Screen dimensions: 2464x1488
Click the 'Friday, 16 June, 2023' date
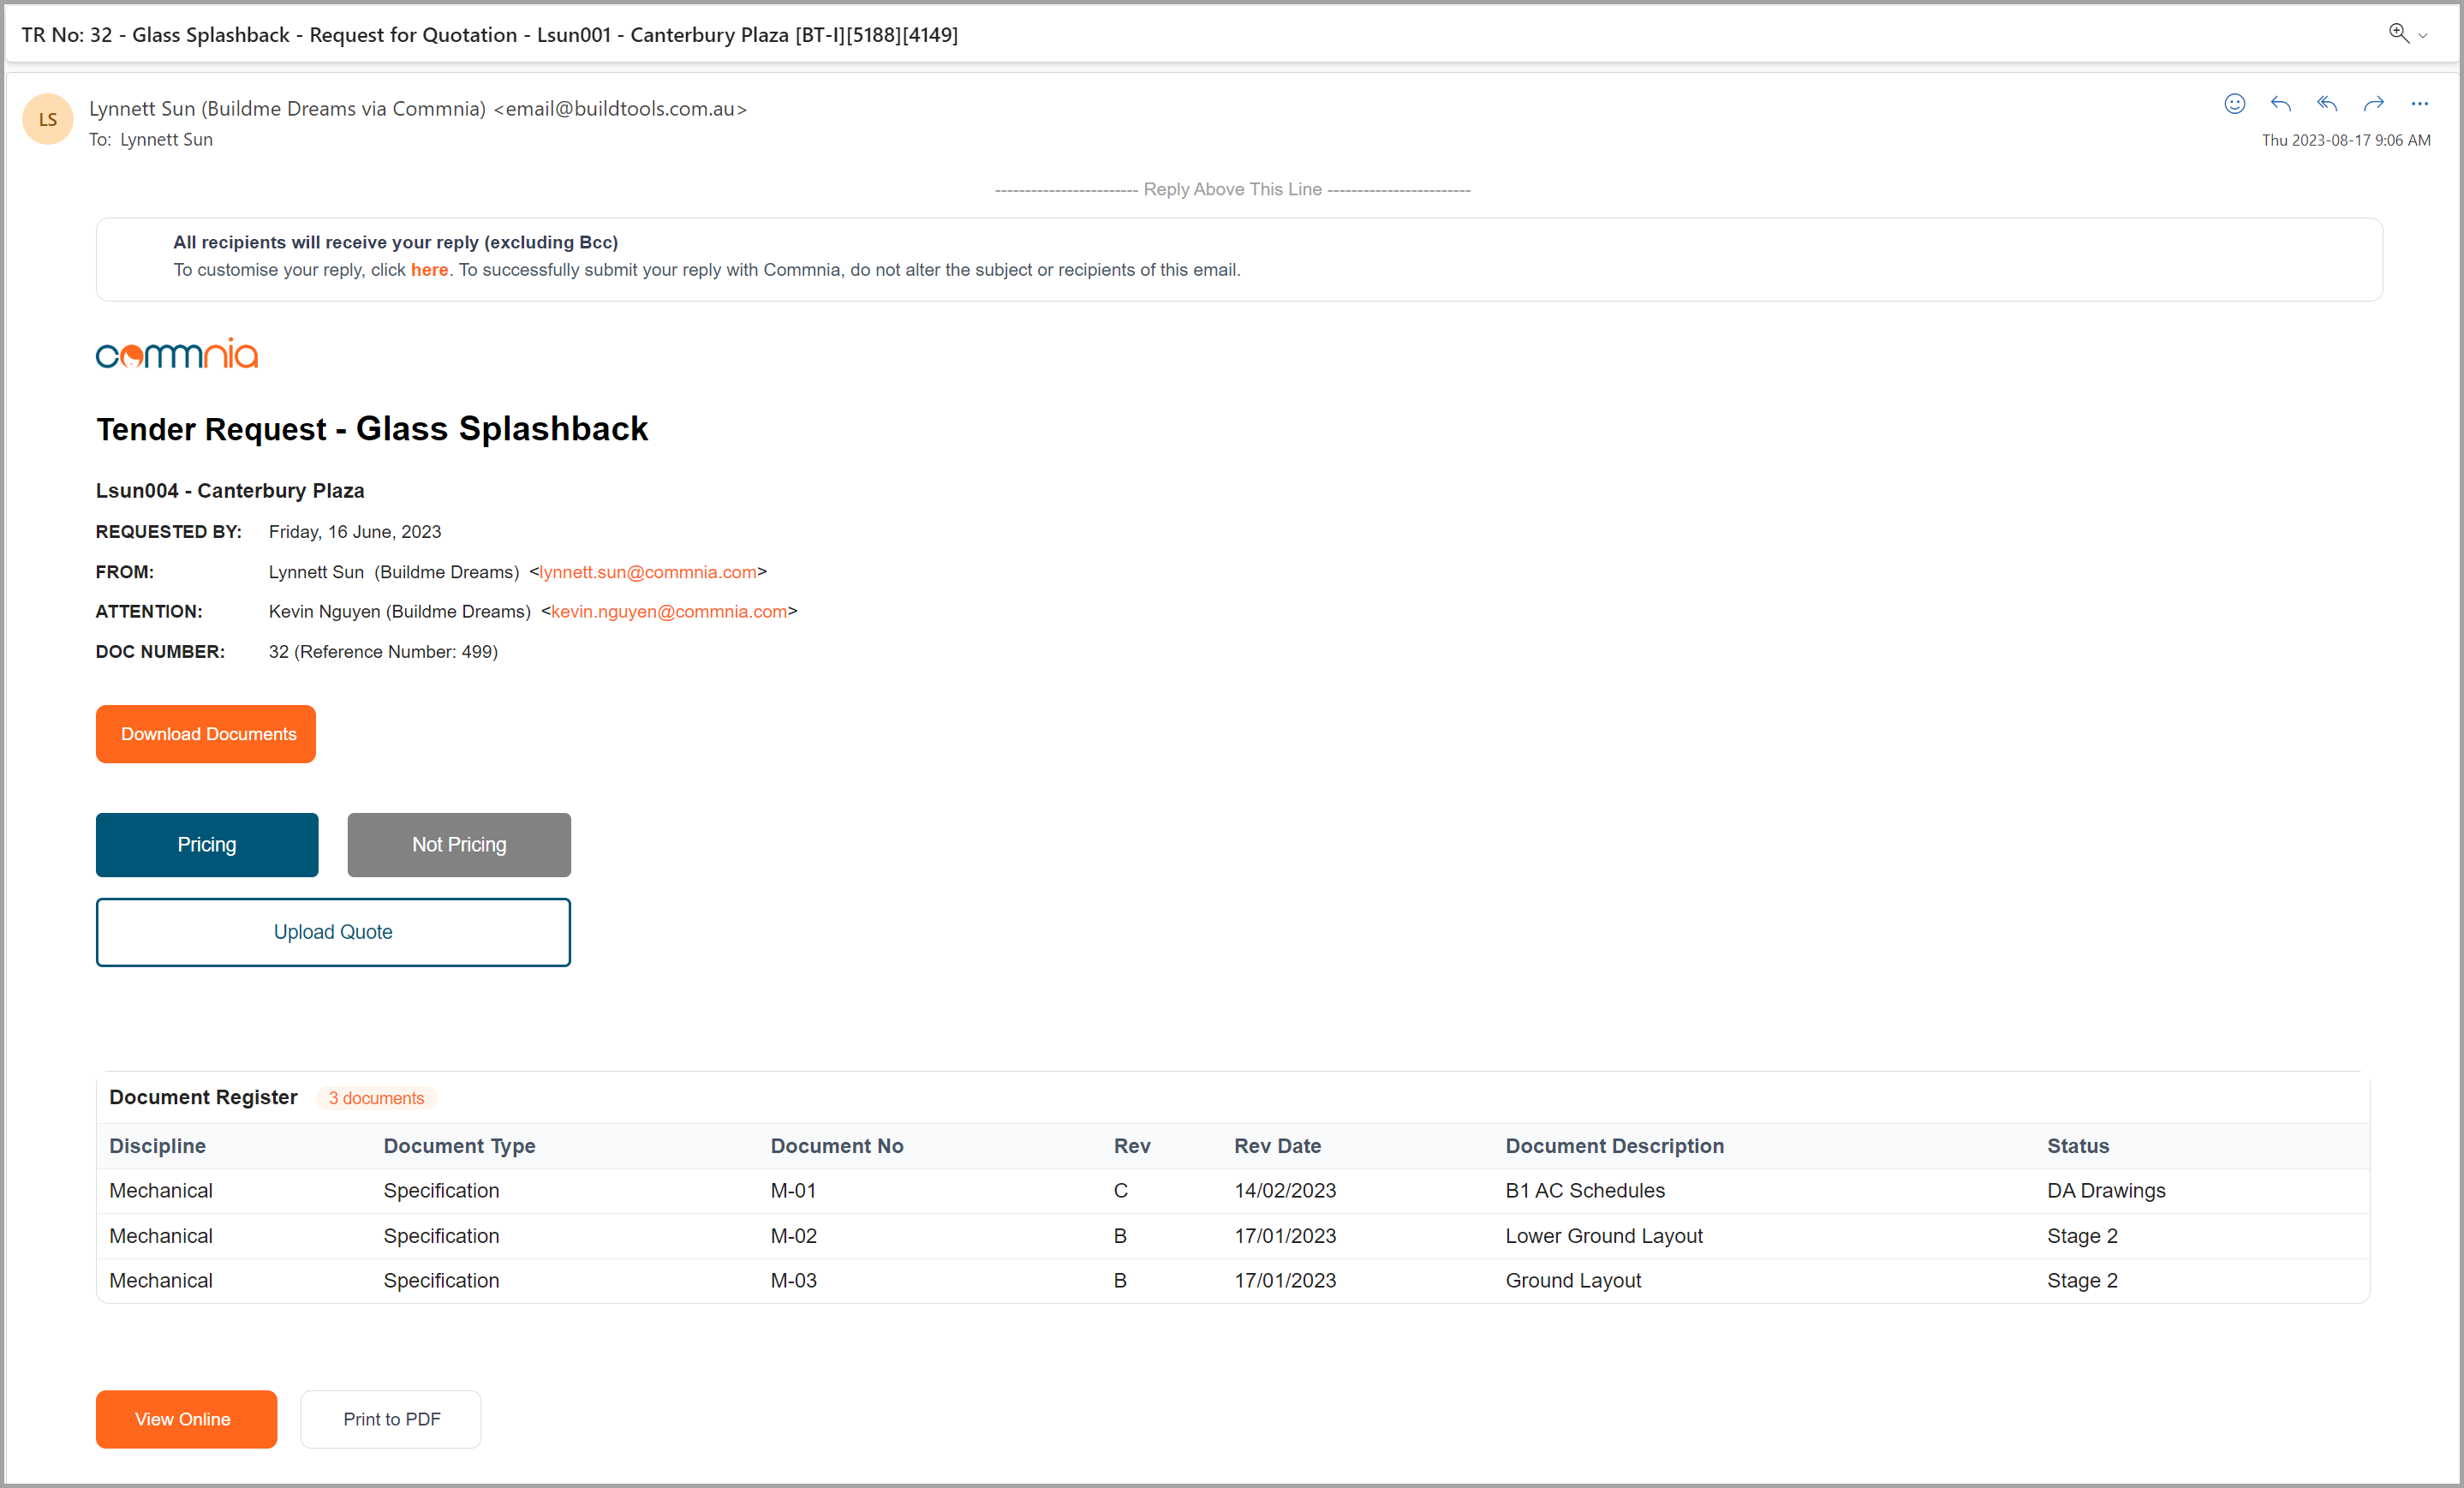[355, 532]
